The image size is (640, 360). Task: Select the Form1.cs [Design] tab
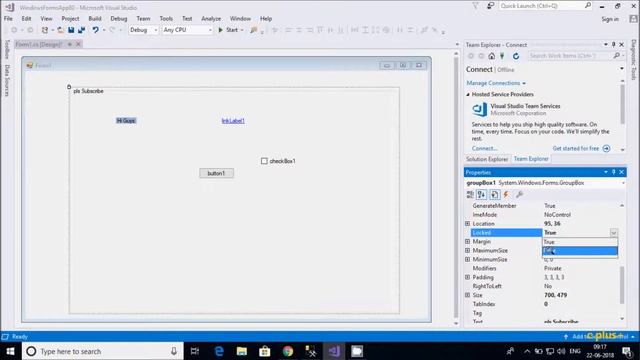click(39, 44)
